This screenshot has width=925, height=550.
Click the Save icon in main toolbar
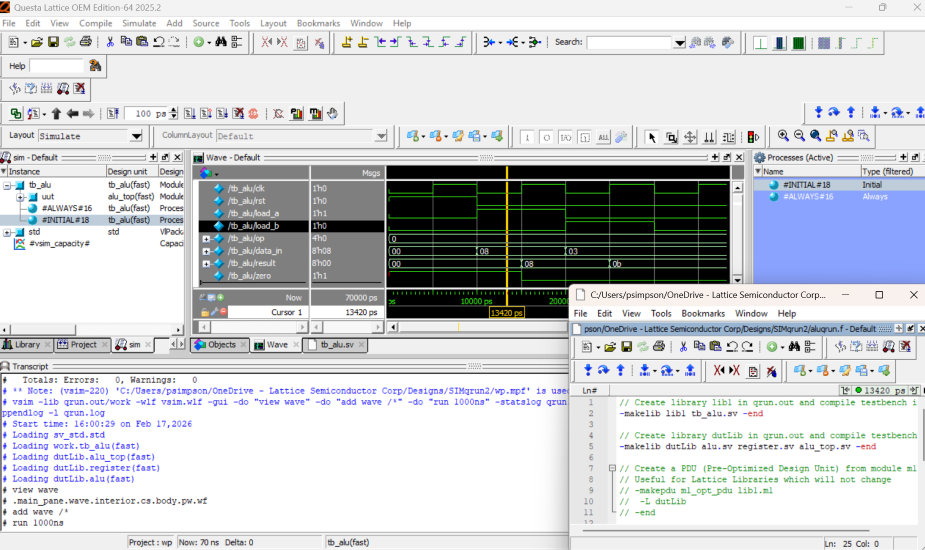tap(53, 42)
